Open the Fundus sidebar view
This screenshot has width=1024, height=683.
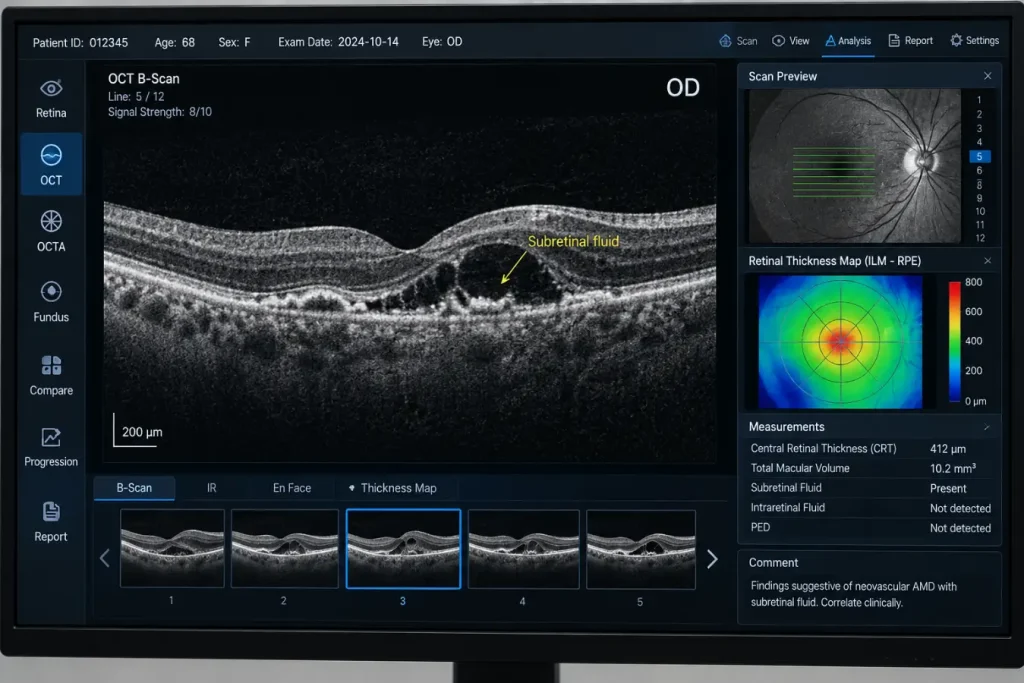pyautogui.click(x=51, y=302)
